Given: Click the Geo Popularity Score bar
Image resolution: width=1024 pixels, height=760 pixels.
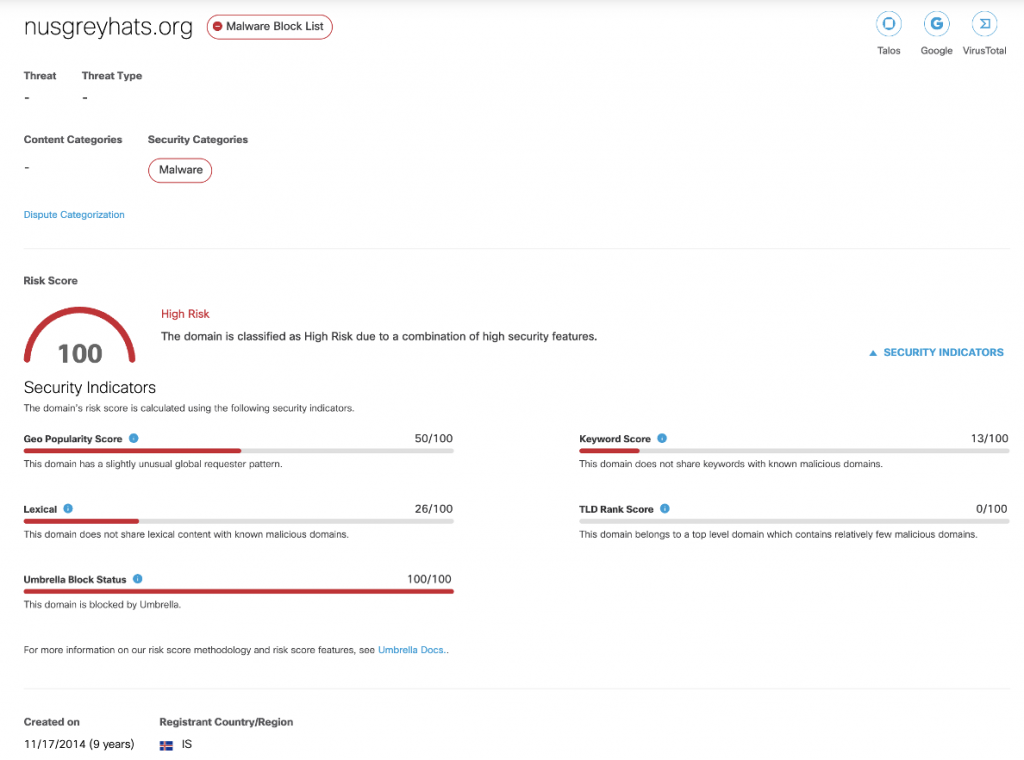Looking at the screenshot, I should (x=238, y=451).
